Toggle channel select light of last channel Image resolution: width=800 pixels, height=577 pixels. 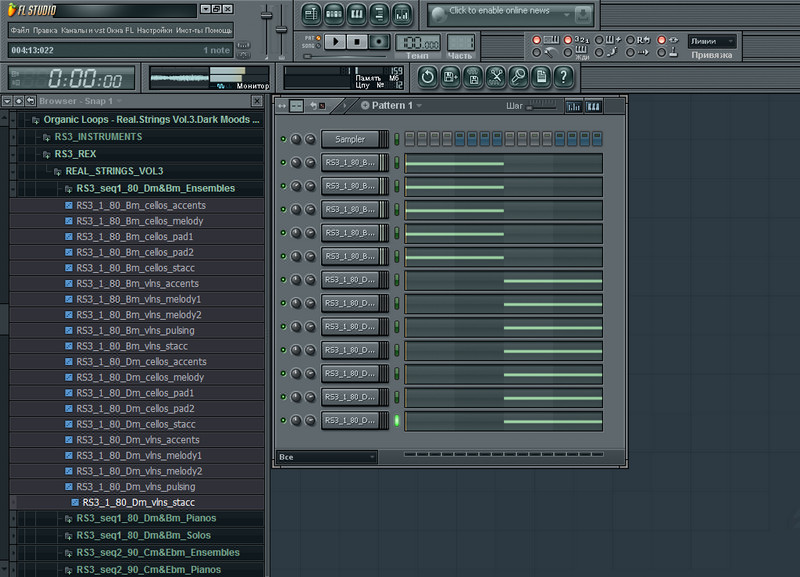[396, 421]
